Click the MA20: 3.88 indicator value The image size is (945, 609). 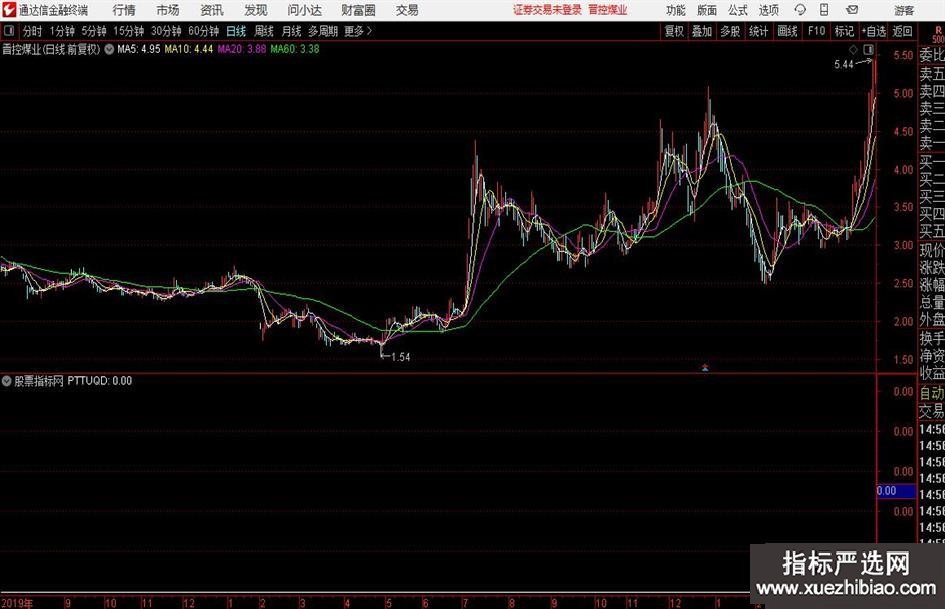click(241, 49)
